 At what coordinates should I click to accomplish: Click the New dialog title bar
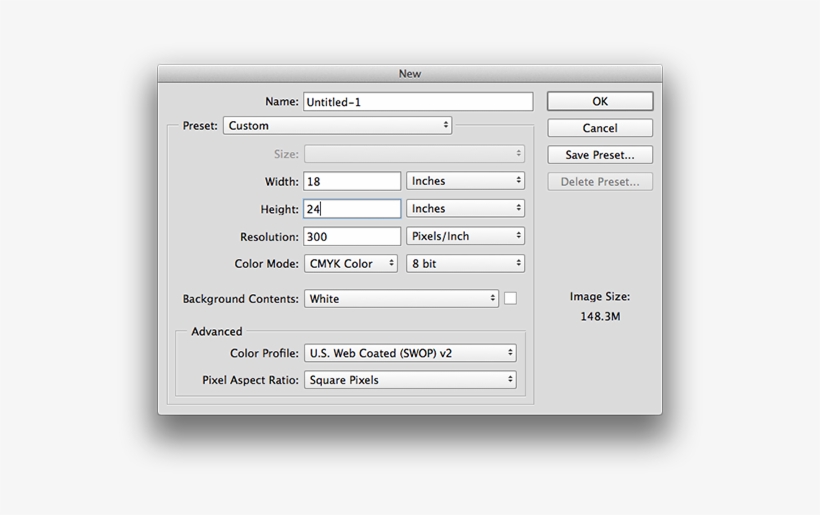tap(409, 73)
